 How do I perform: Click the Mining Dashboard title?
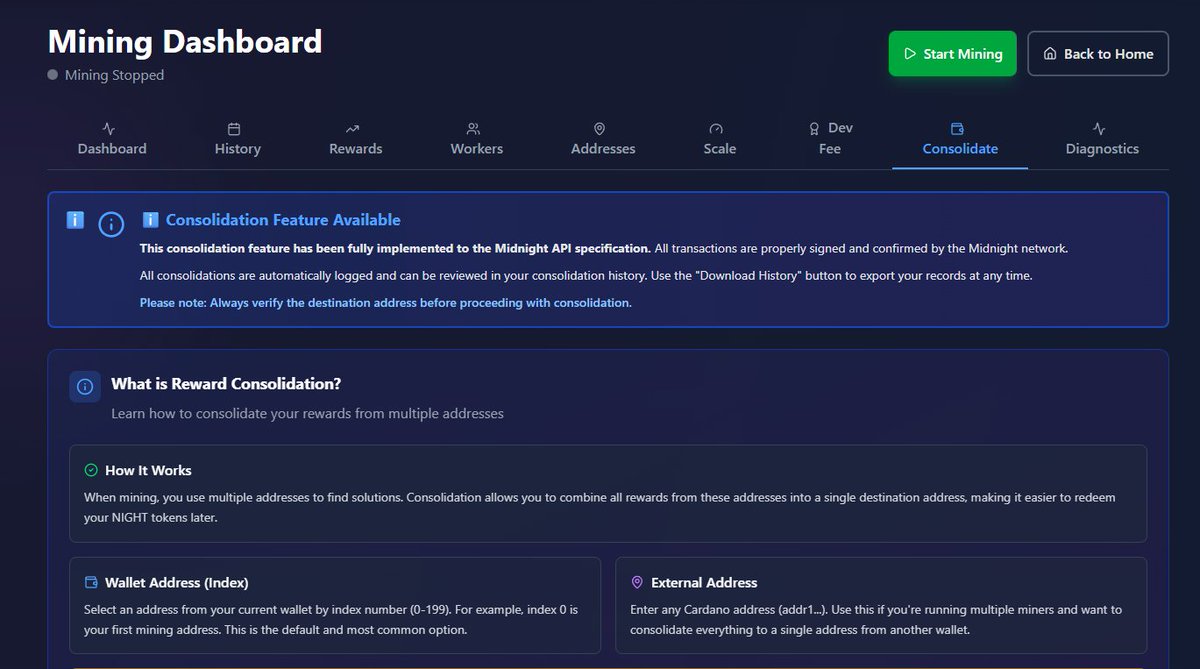[x=185, y=42]
